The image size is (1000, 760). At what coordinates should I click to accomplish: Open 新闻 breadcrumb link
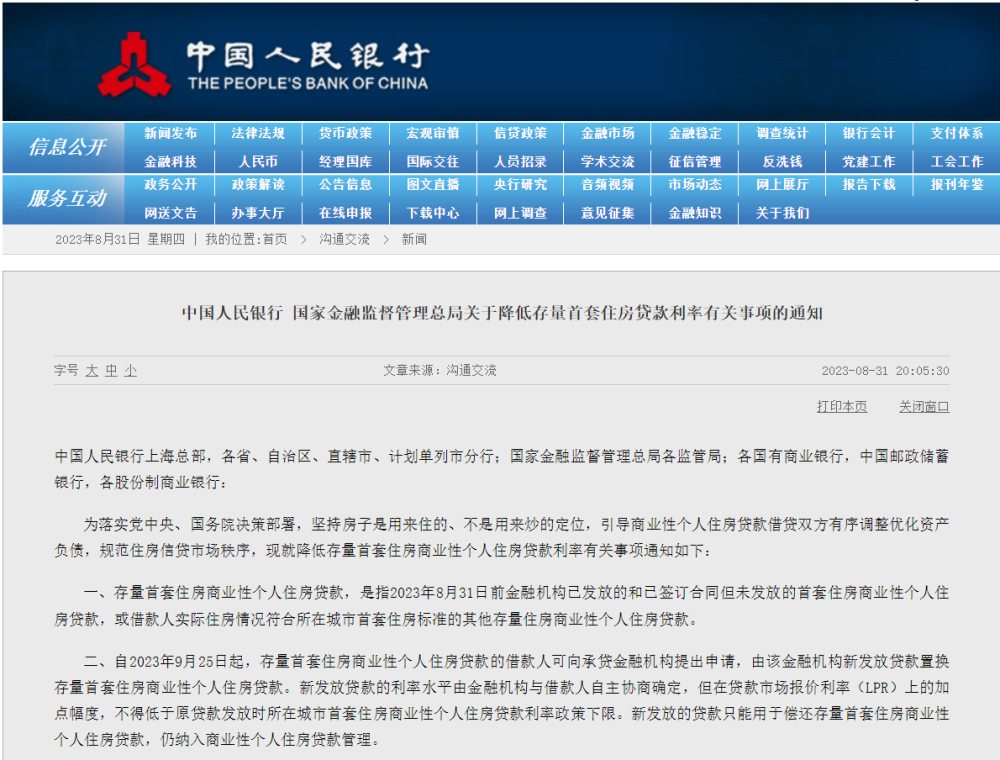[x=414, y=240]
